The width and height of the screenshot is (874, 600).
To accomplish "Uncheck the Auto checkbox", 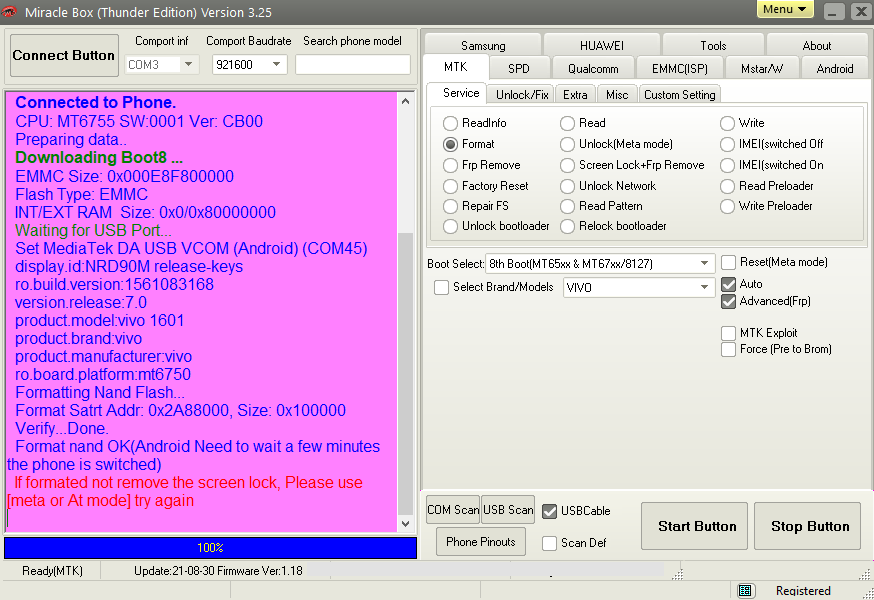I will tap(729, 284).
